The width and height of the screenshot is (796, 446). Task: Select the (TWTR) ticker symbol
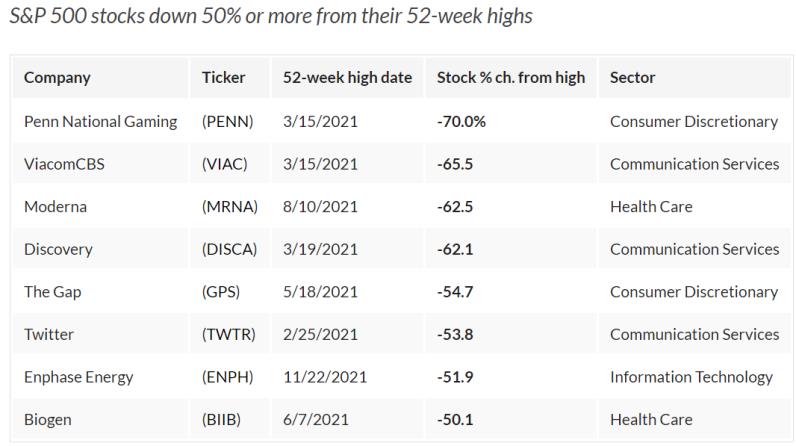coord(228,335)
